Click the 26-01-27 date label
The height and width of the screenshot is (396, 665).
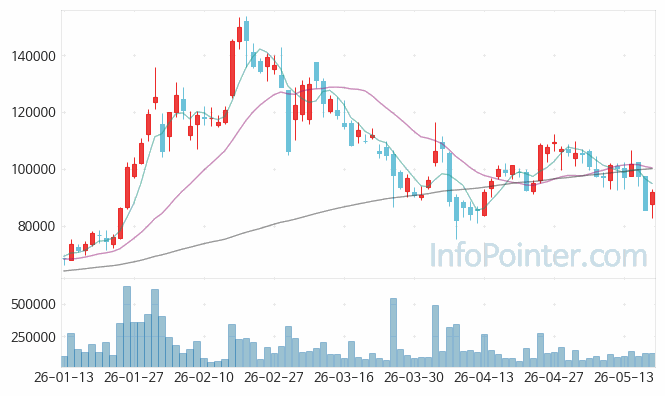134,377
